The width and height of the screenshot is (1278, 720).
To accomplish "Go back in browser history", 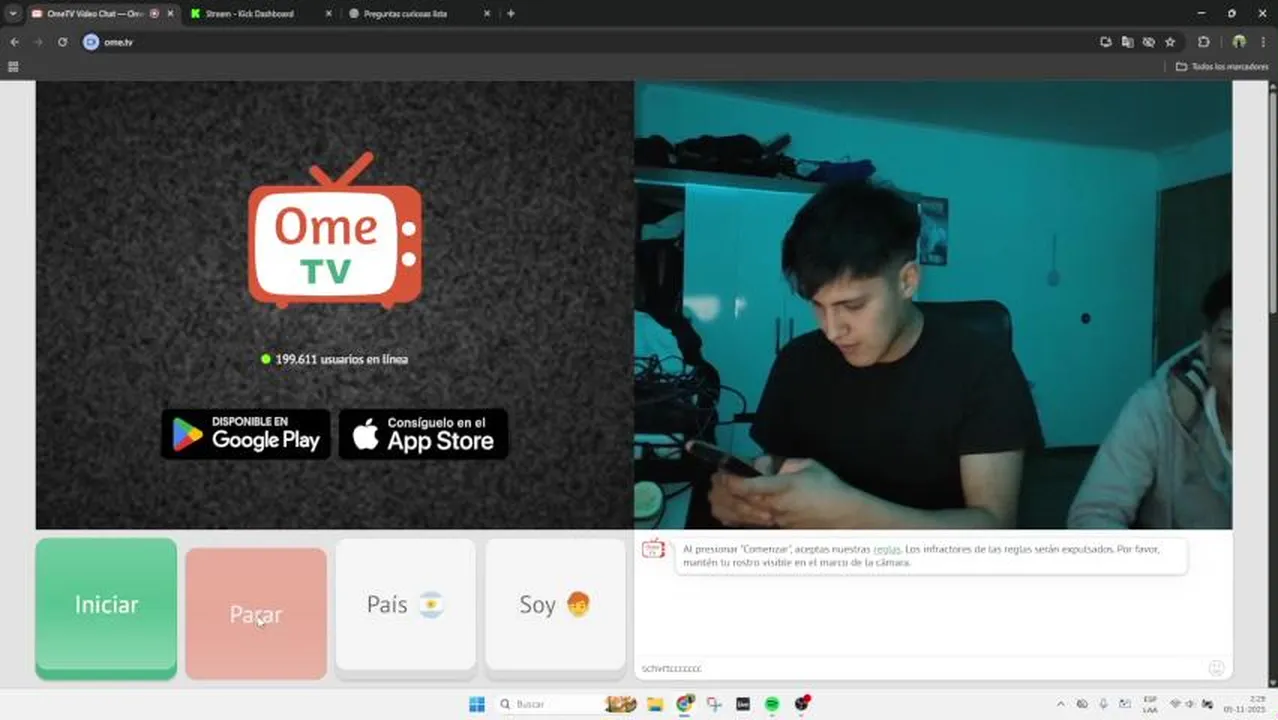I will pyautogui.click(x=14, y=42).
